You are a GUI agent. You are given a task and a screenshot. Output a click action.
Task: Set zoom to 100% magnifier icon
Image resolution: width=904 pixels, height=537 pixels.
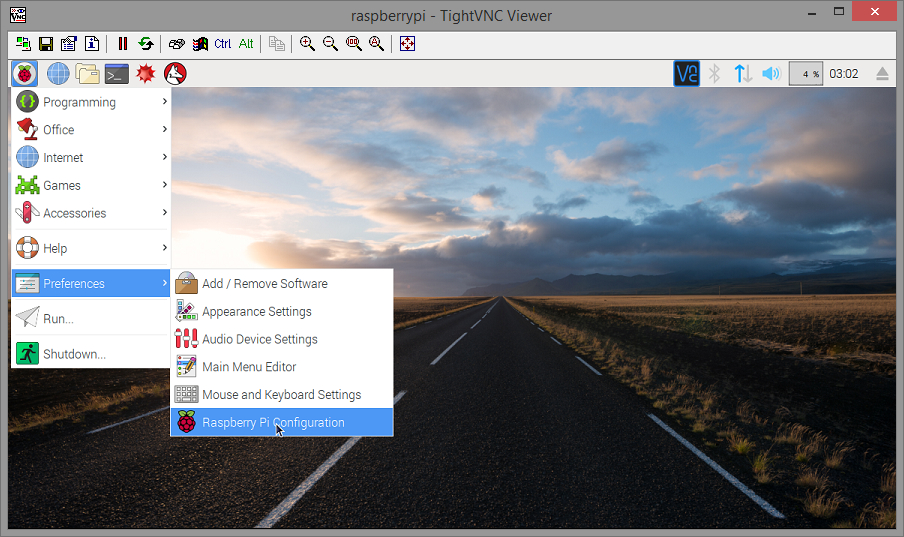pyautogui.click(x=353, y=44)
